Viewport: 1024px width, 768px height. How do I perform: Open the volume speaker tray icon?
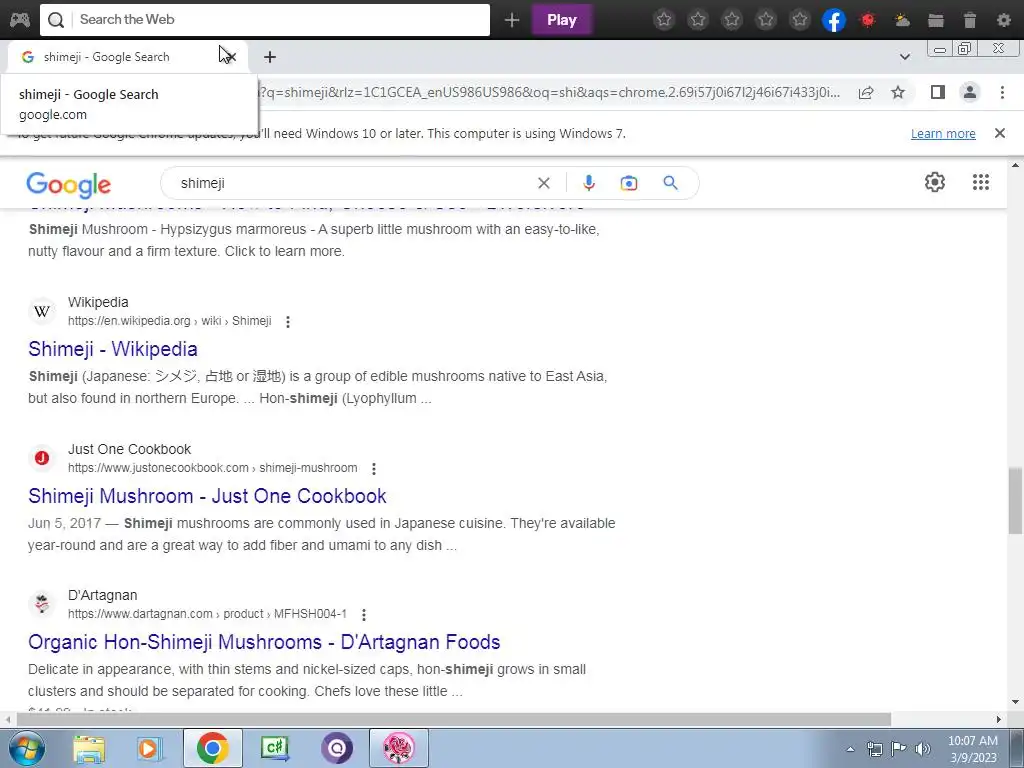[x=922, y=749]
